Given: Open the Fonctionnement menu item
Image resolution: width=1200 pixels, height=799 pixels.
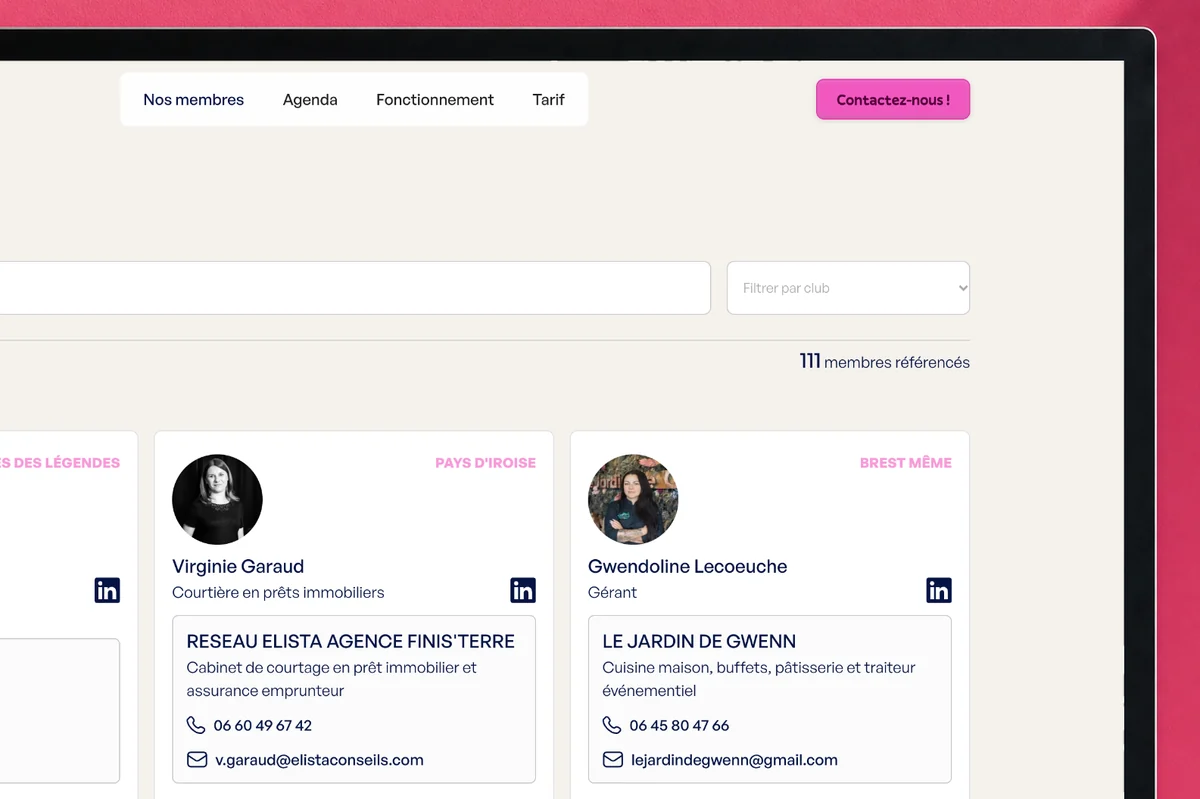Looking at the screenshot, I should 435,100.
